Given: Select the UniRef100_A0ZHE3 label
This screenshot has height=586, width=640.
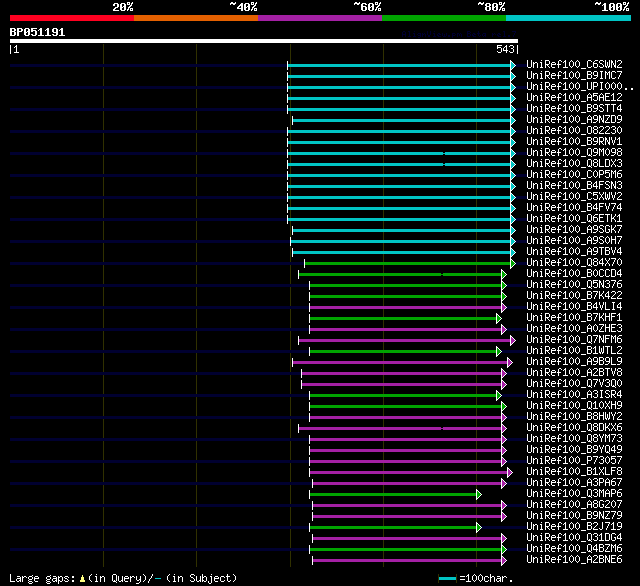Looking at the screenshot, I should [x=574, y=329].
